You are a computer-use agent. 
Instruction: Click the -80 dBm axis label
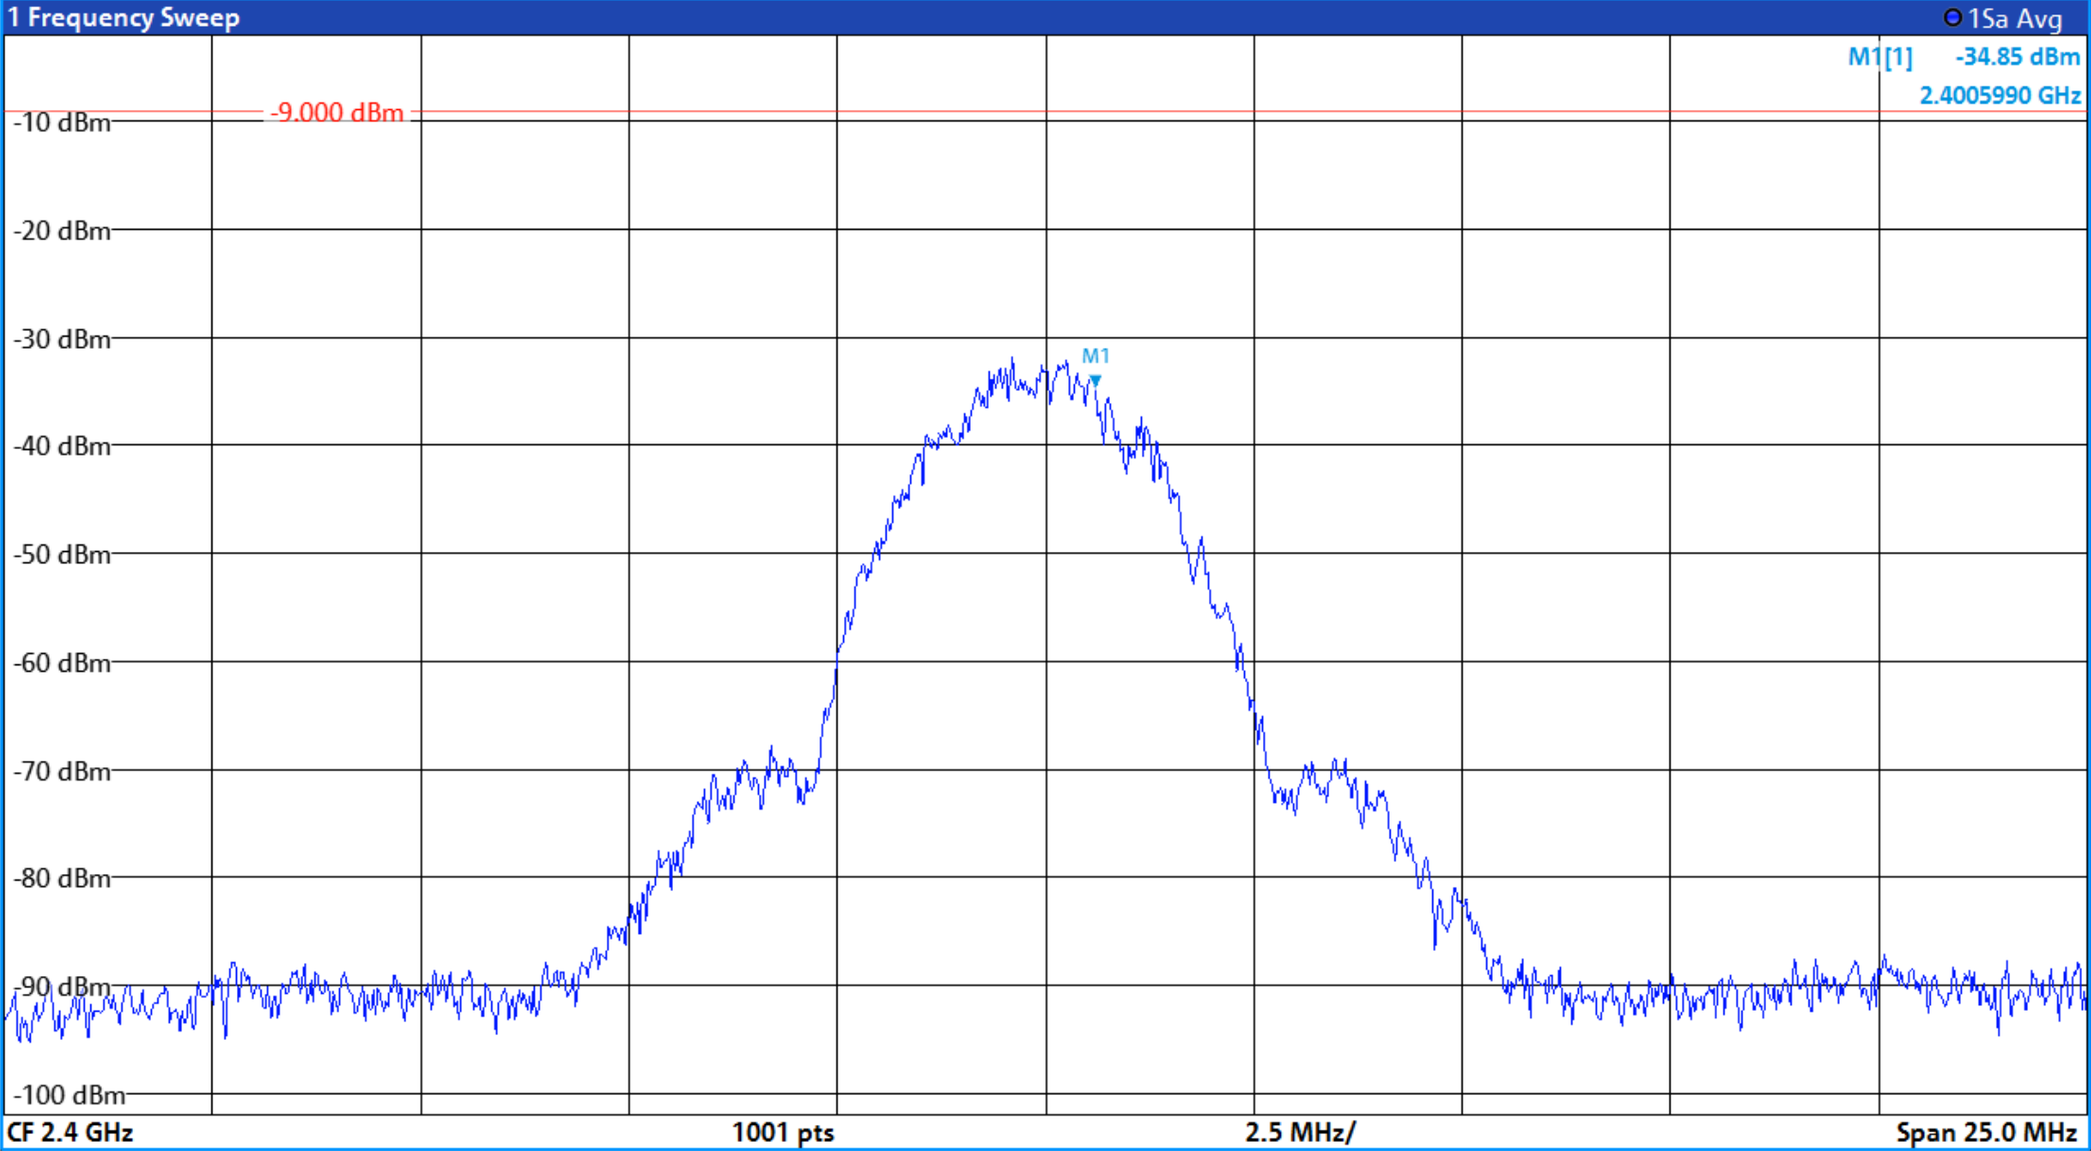point(62,878)
